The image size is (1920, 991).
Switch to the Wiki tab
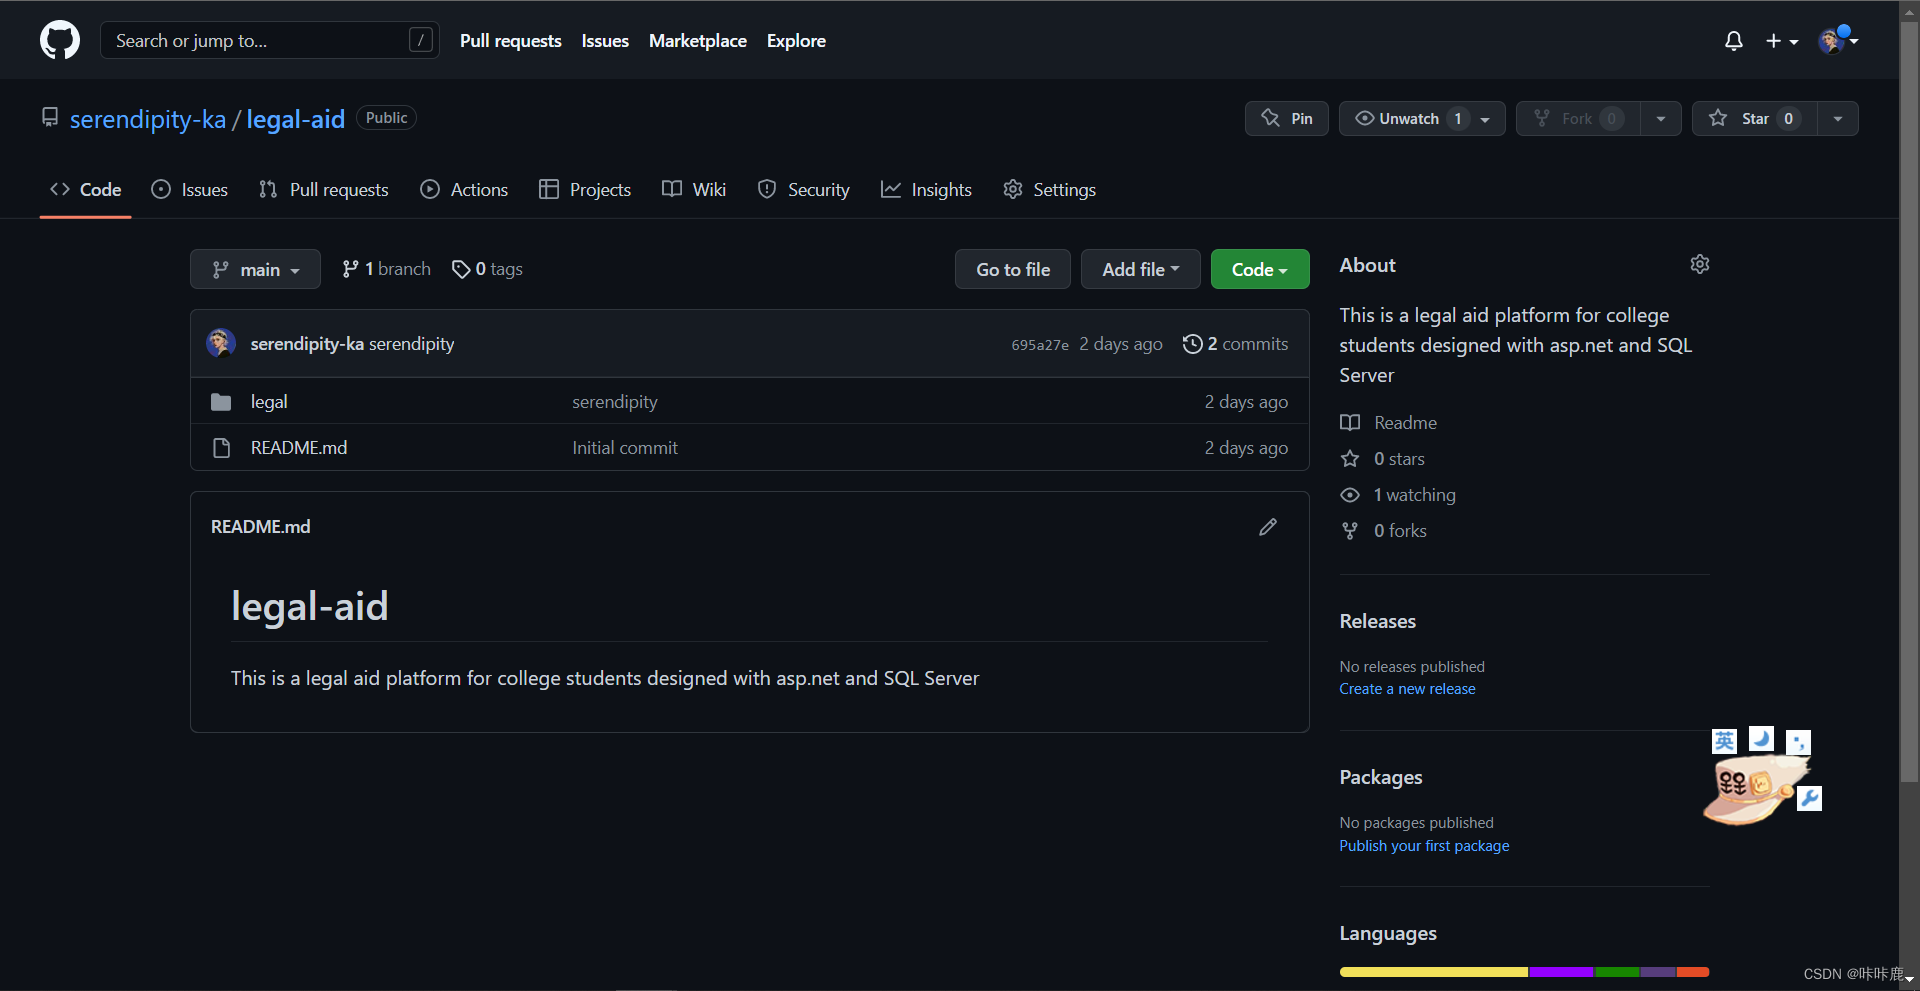[x=694, y=189]
